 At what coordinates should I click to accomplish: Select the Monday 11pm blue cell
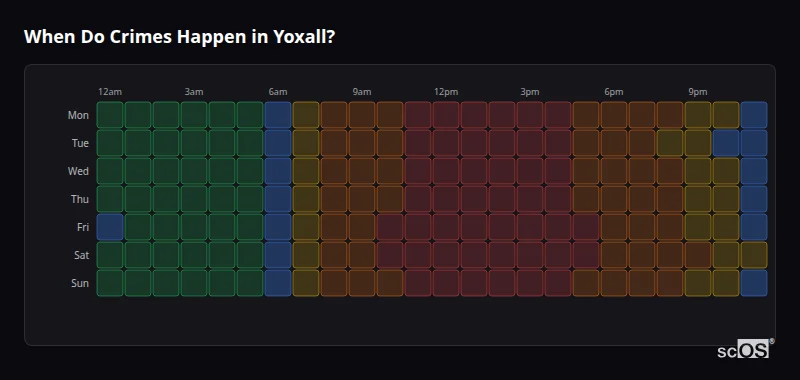pyautogui.click(x=754, y=115)
